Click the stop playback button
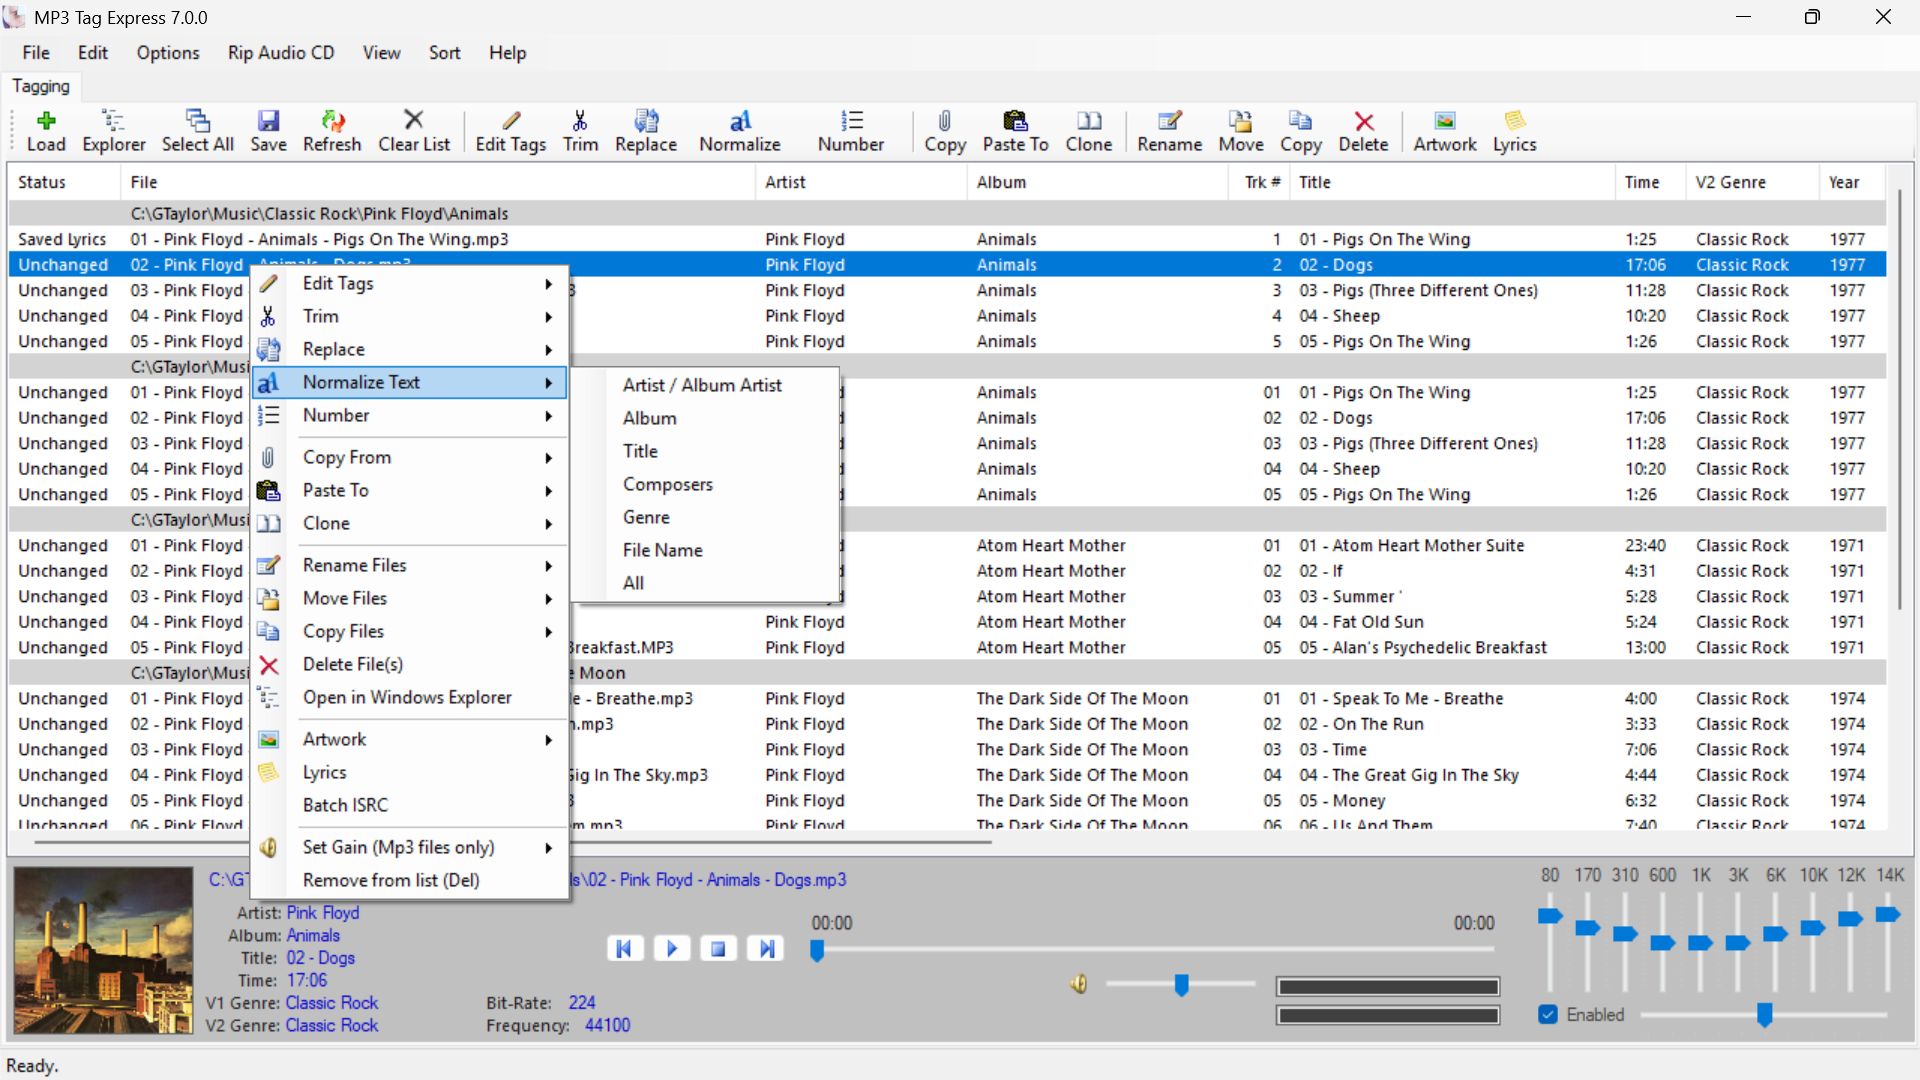The image size is (1920, 1080). coord(718,948)
